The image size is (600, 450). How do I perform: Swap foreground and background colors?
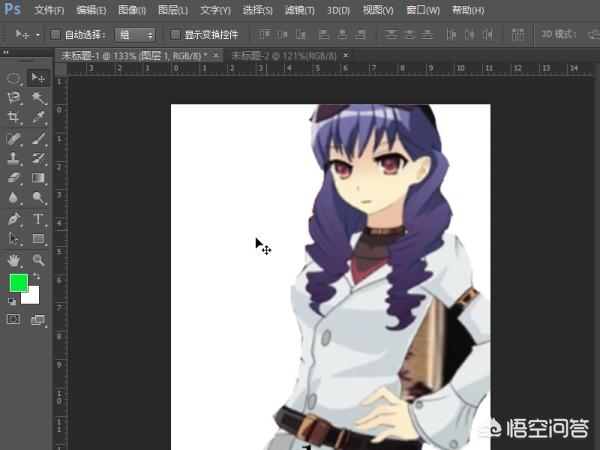pos(37,276)
